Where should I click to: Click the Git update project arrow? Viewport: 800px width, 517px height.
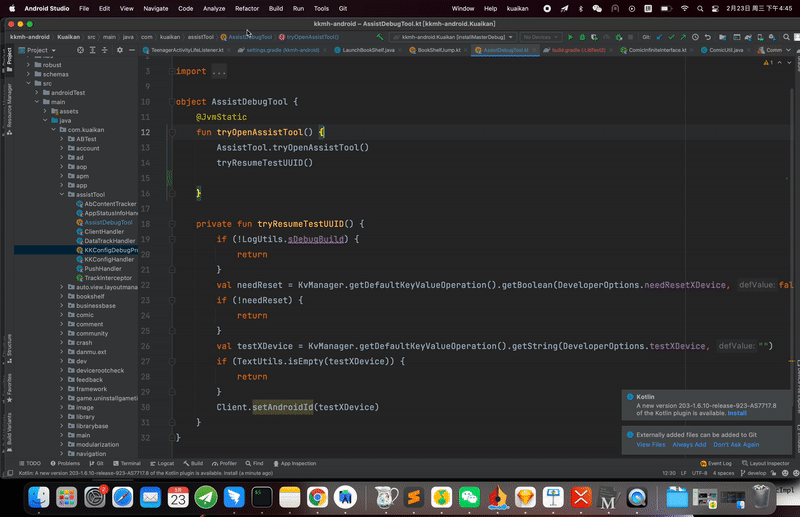click(x=660, y=37)
